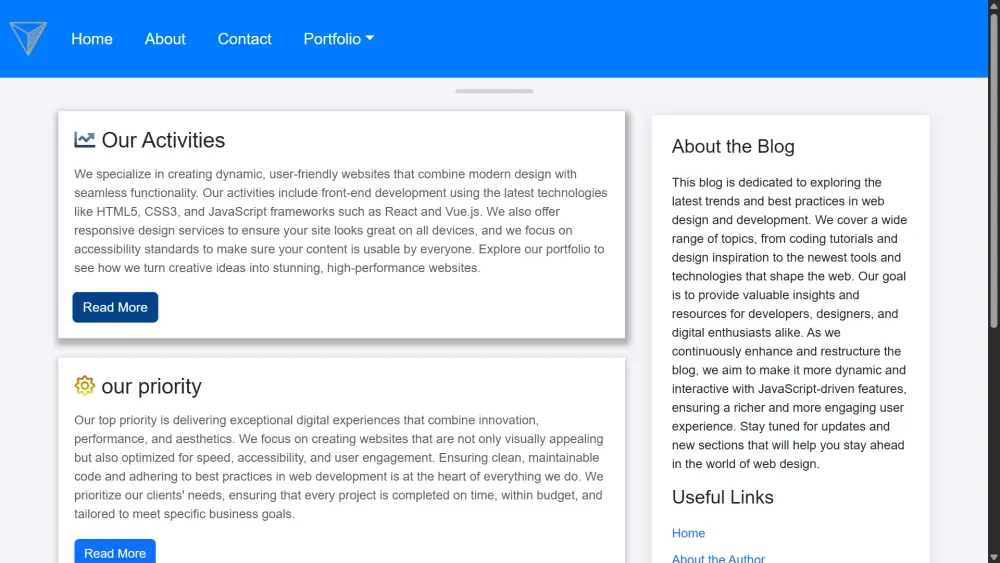Click the About the Blog heading

pyautogui.click(x=733, y=146)
